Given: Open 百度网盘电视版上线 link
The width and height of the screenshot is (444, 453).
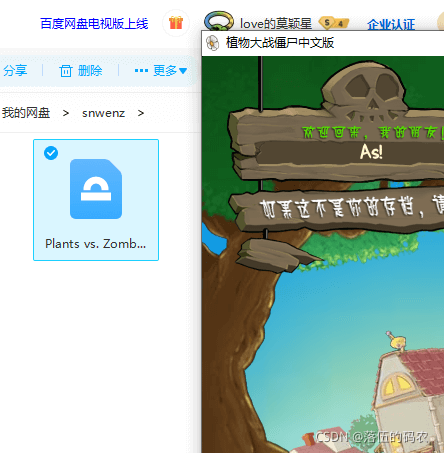Looking at the screenshot, I should (94, 24).
